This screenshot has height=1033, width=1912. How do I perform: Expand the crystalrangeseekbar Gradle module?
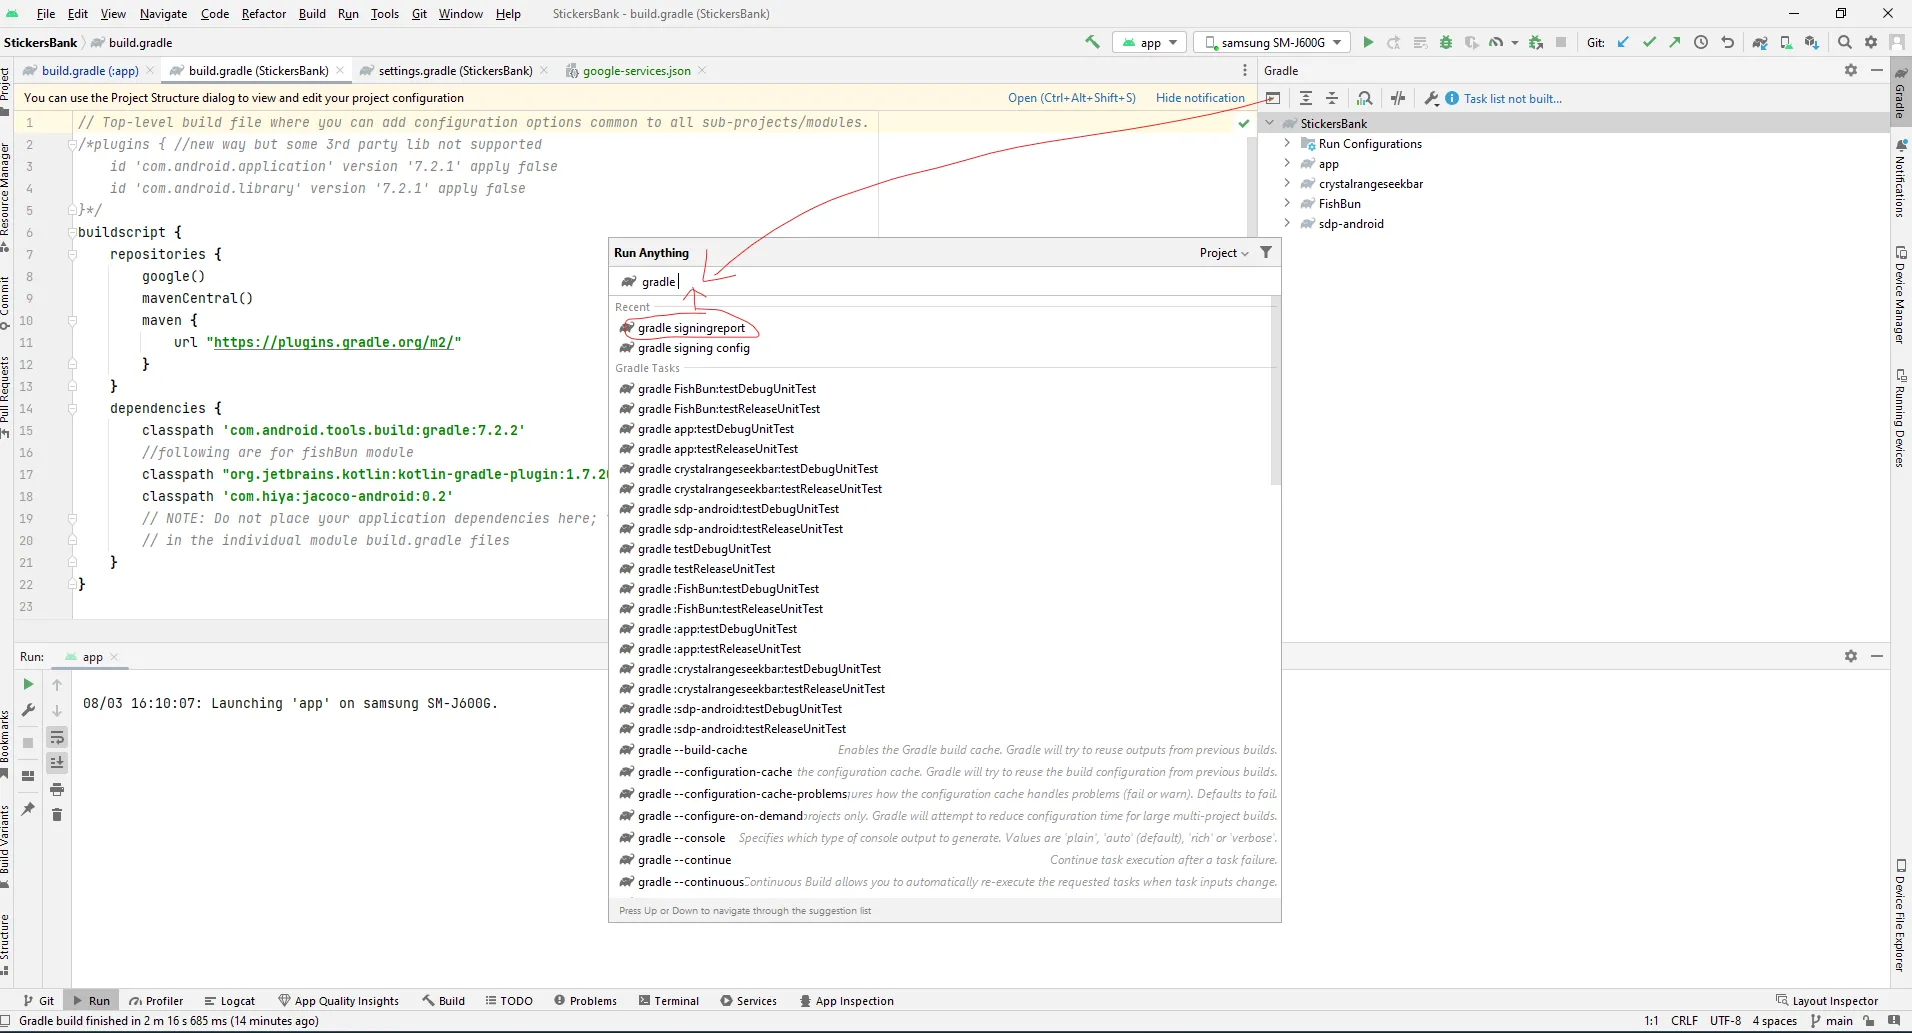coord(1287,183)
